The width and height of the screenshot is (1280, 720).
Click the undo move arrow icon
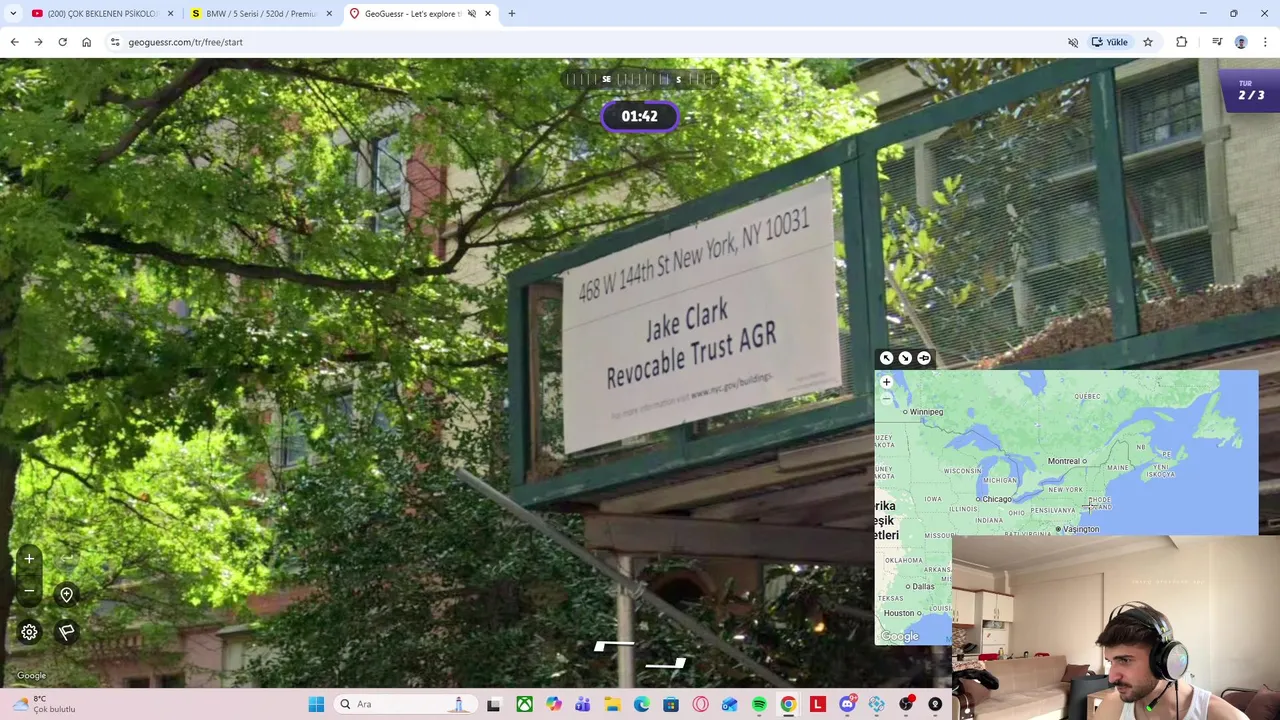(x=67, y=559)
